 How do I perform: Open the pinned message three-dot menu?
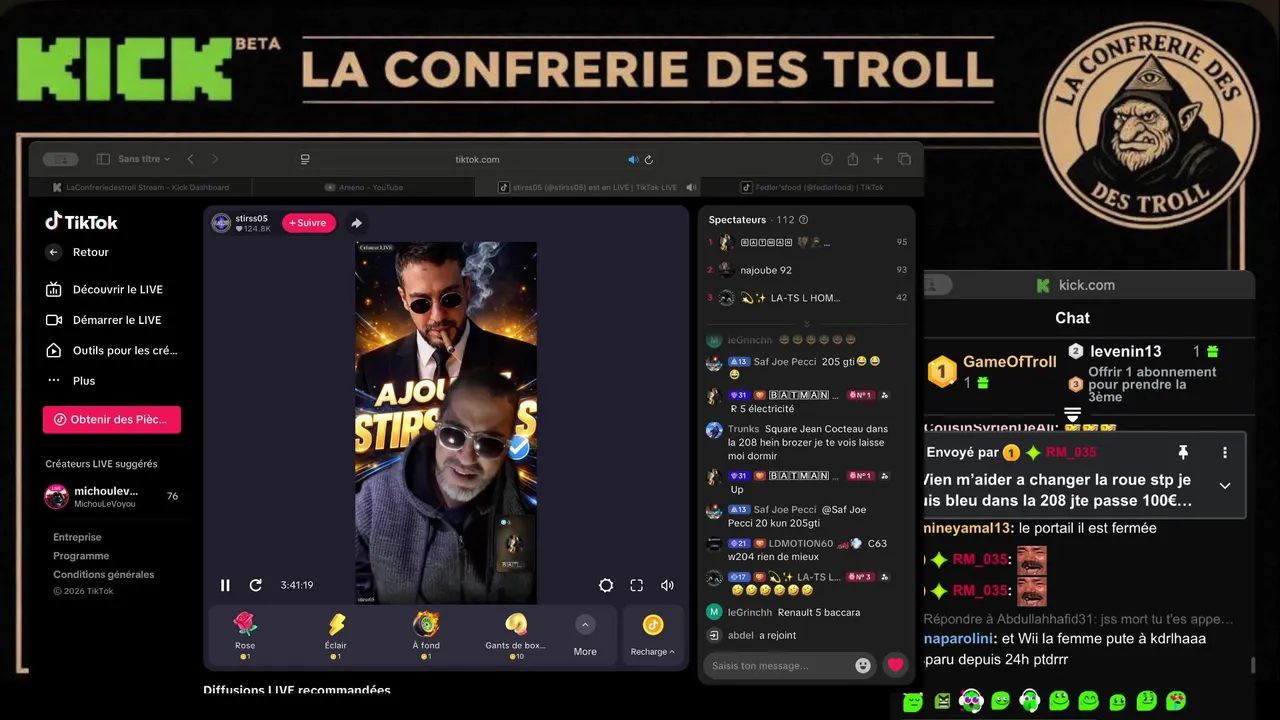click(x=1225, y=452)
